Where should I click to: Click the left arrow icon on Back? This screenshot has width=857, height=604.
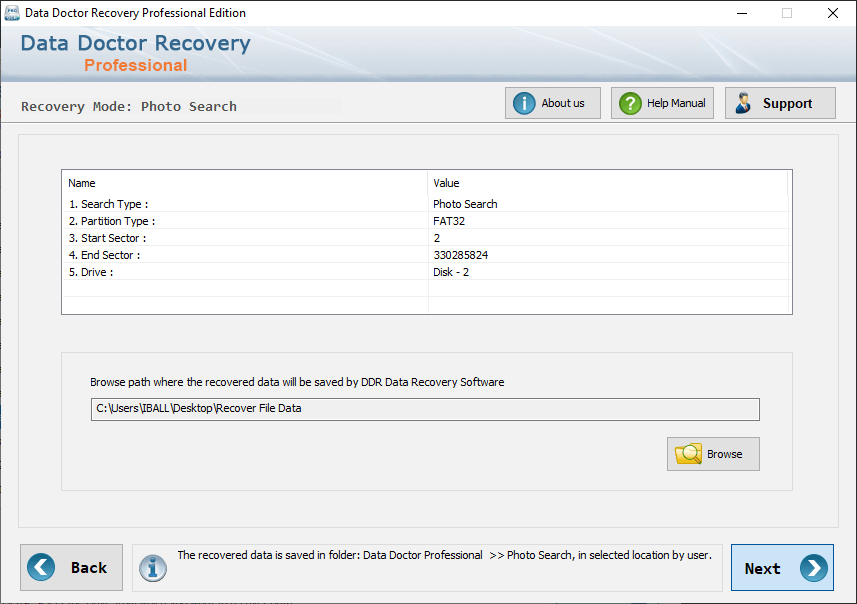[x=41, y=567]
